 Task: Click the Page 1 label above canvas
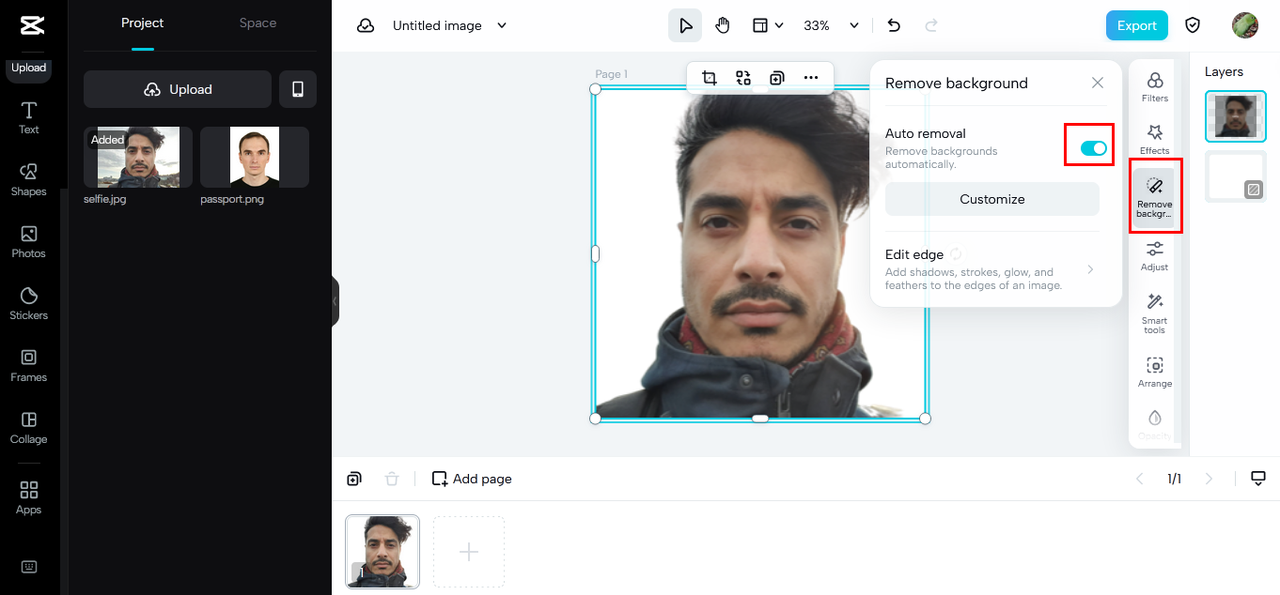[611, 74]
